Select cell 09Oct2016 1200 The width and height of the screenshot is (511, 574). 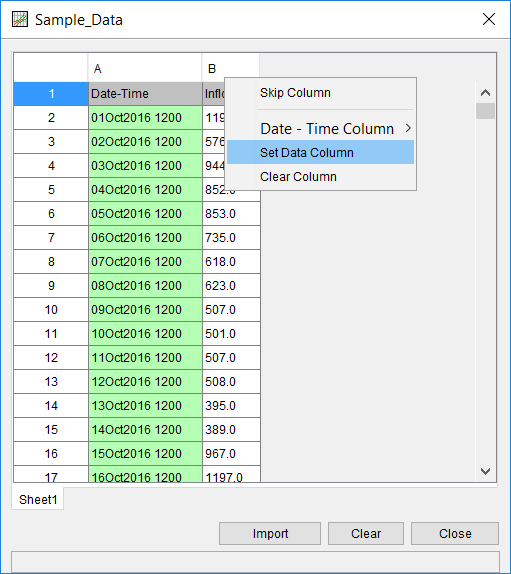coord(145,309)
